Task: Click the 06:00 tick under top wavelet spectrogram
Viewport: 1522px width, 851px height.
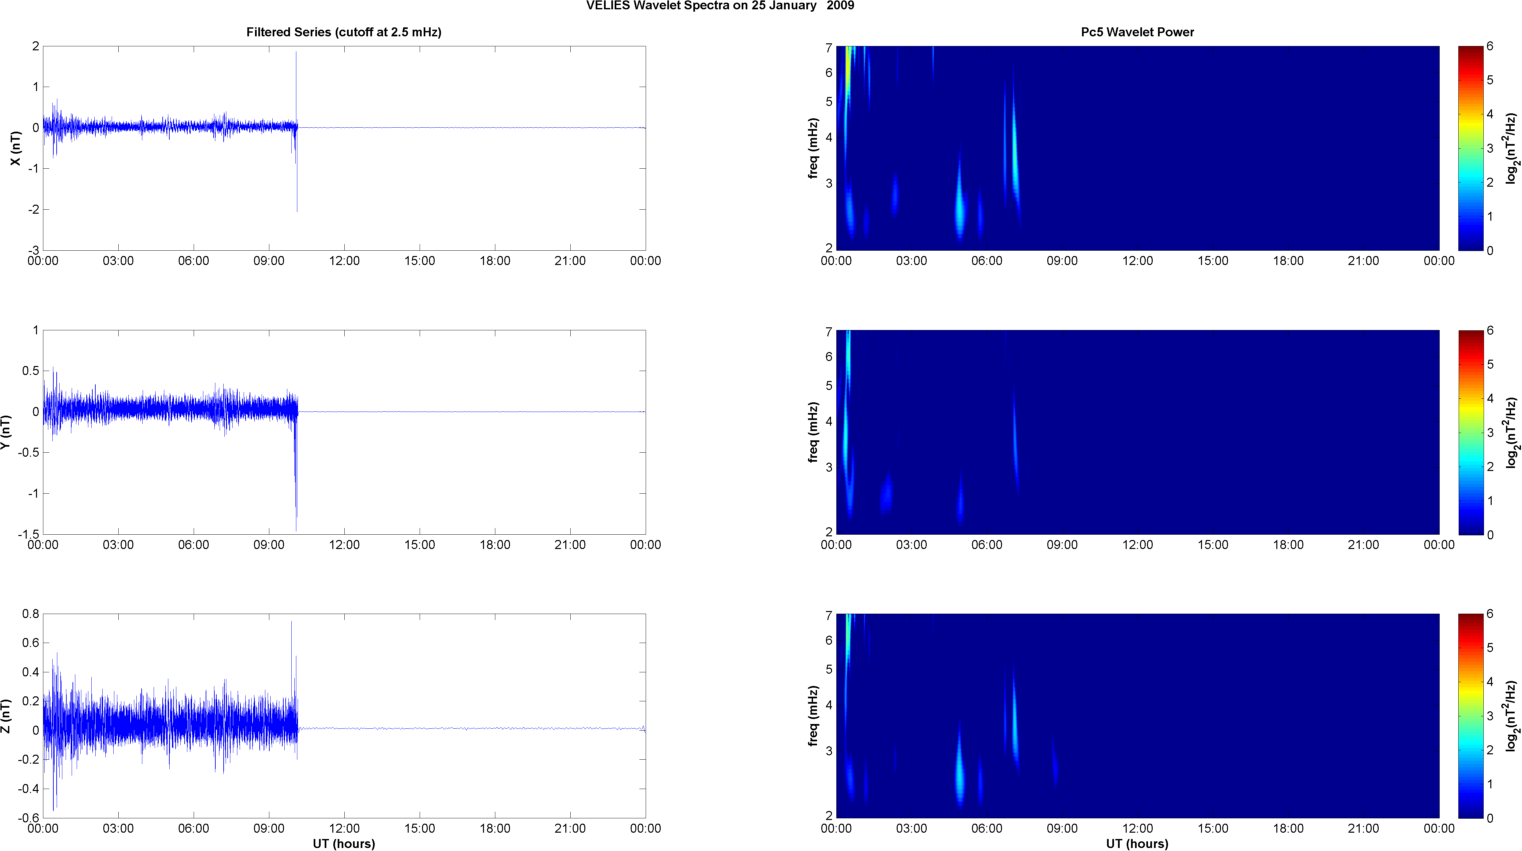Action: [987, 261]
